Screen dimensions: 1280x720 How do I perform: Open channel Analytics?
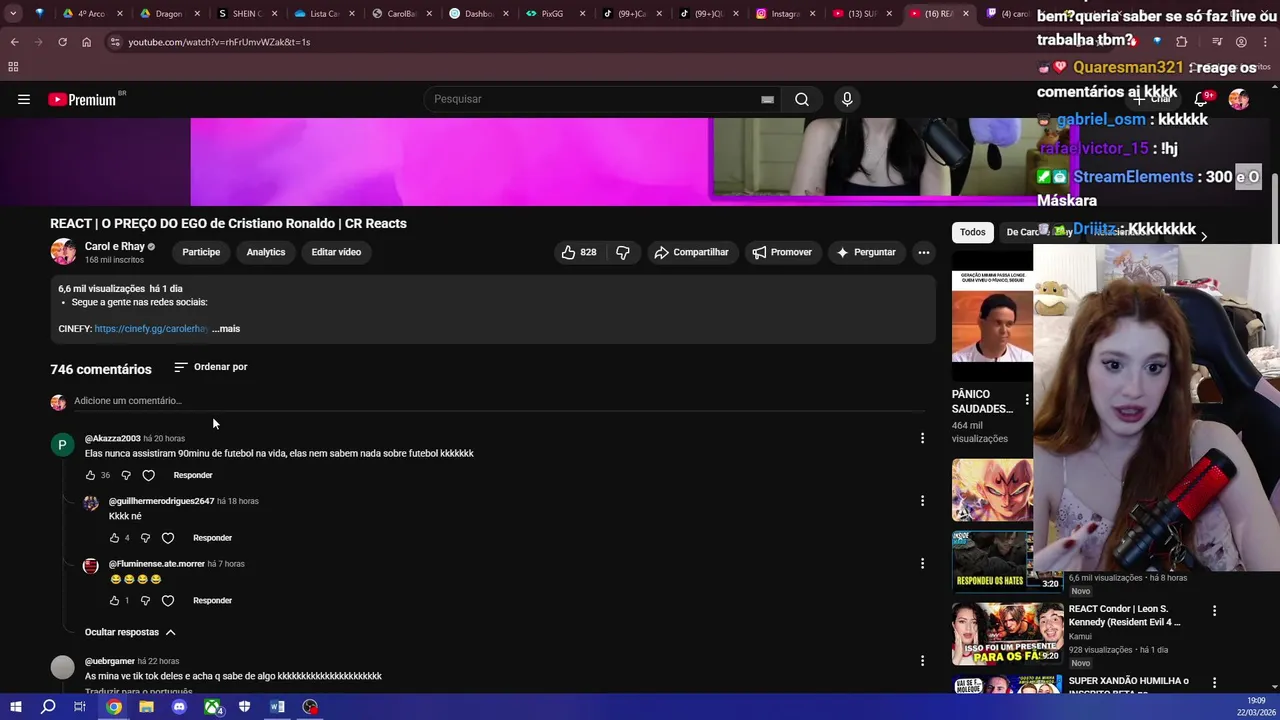[266, 252]
